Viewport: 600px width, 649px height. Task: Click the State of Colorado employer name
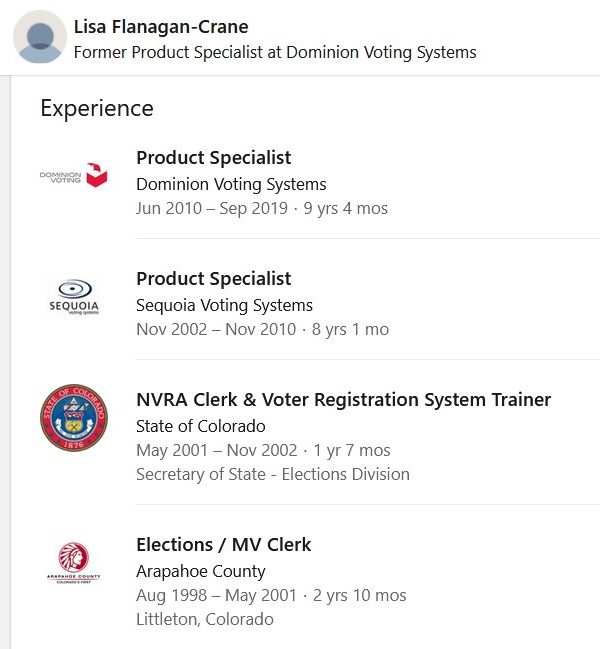(201, 426)
